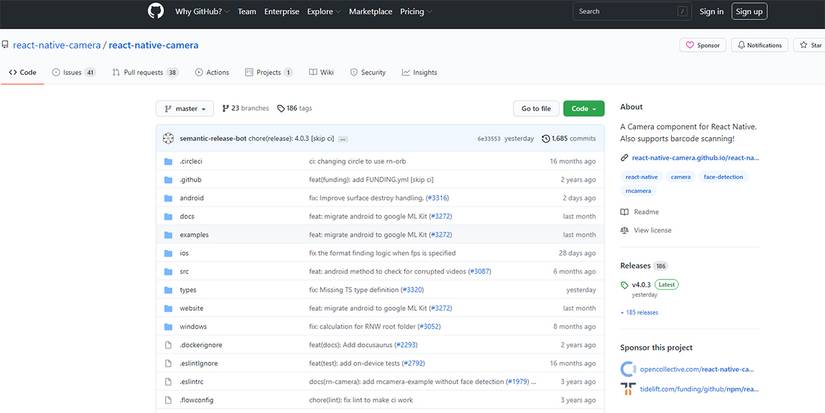Select the rncamera topic tag
The image size is (825, 413).
point(638,191)
